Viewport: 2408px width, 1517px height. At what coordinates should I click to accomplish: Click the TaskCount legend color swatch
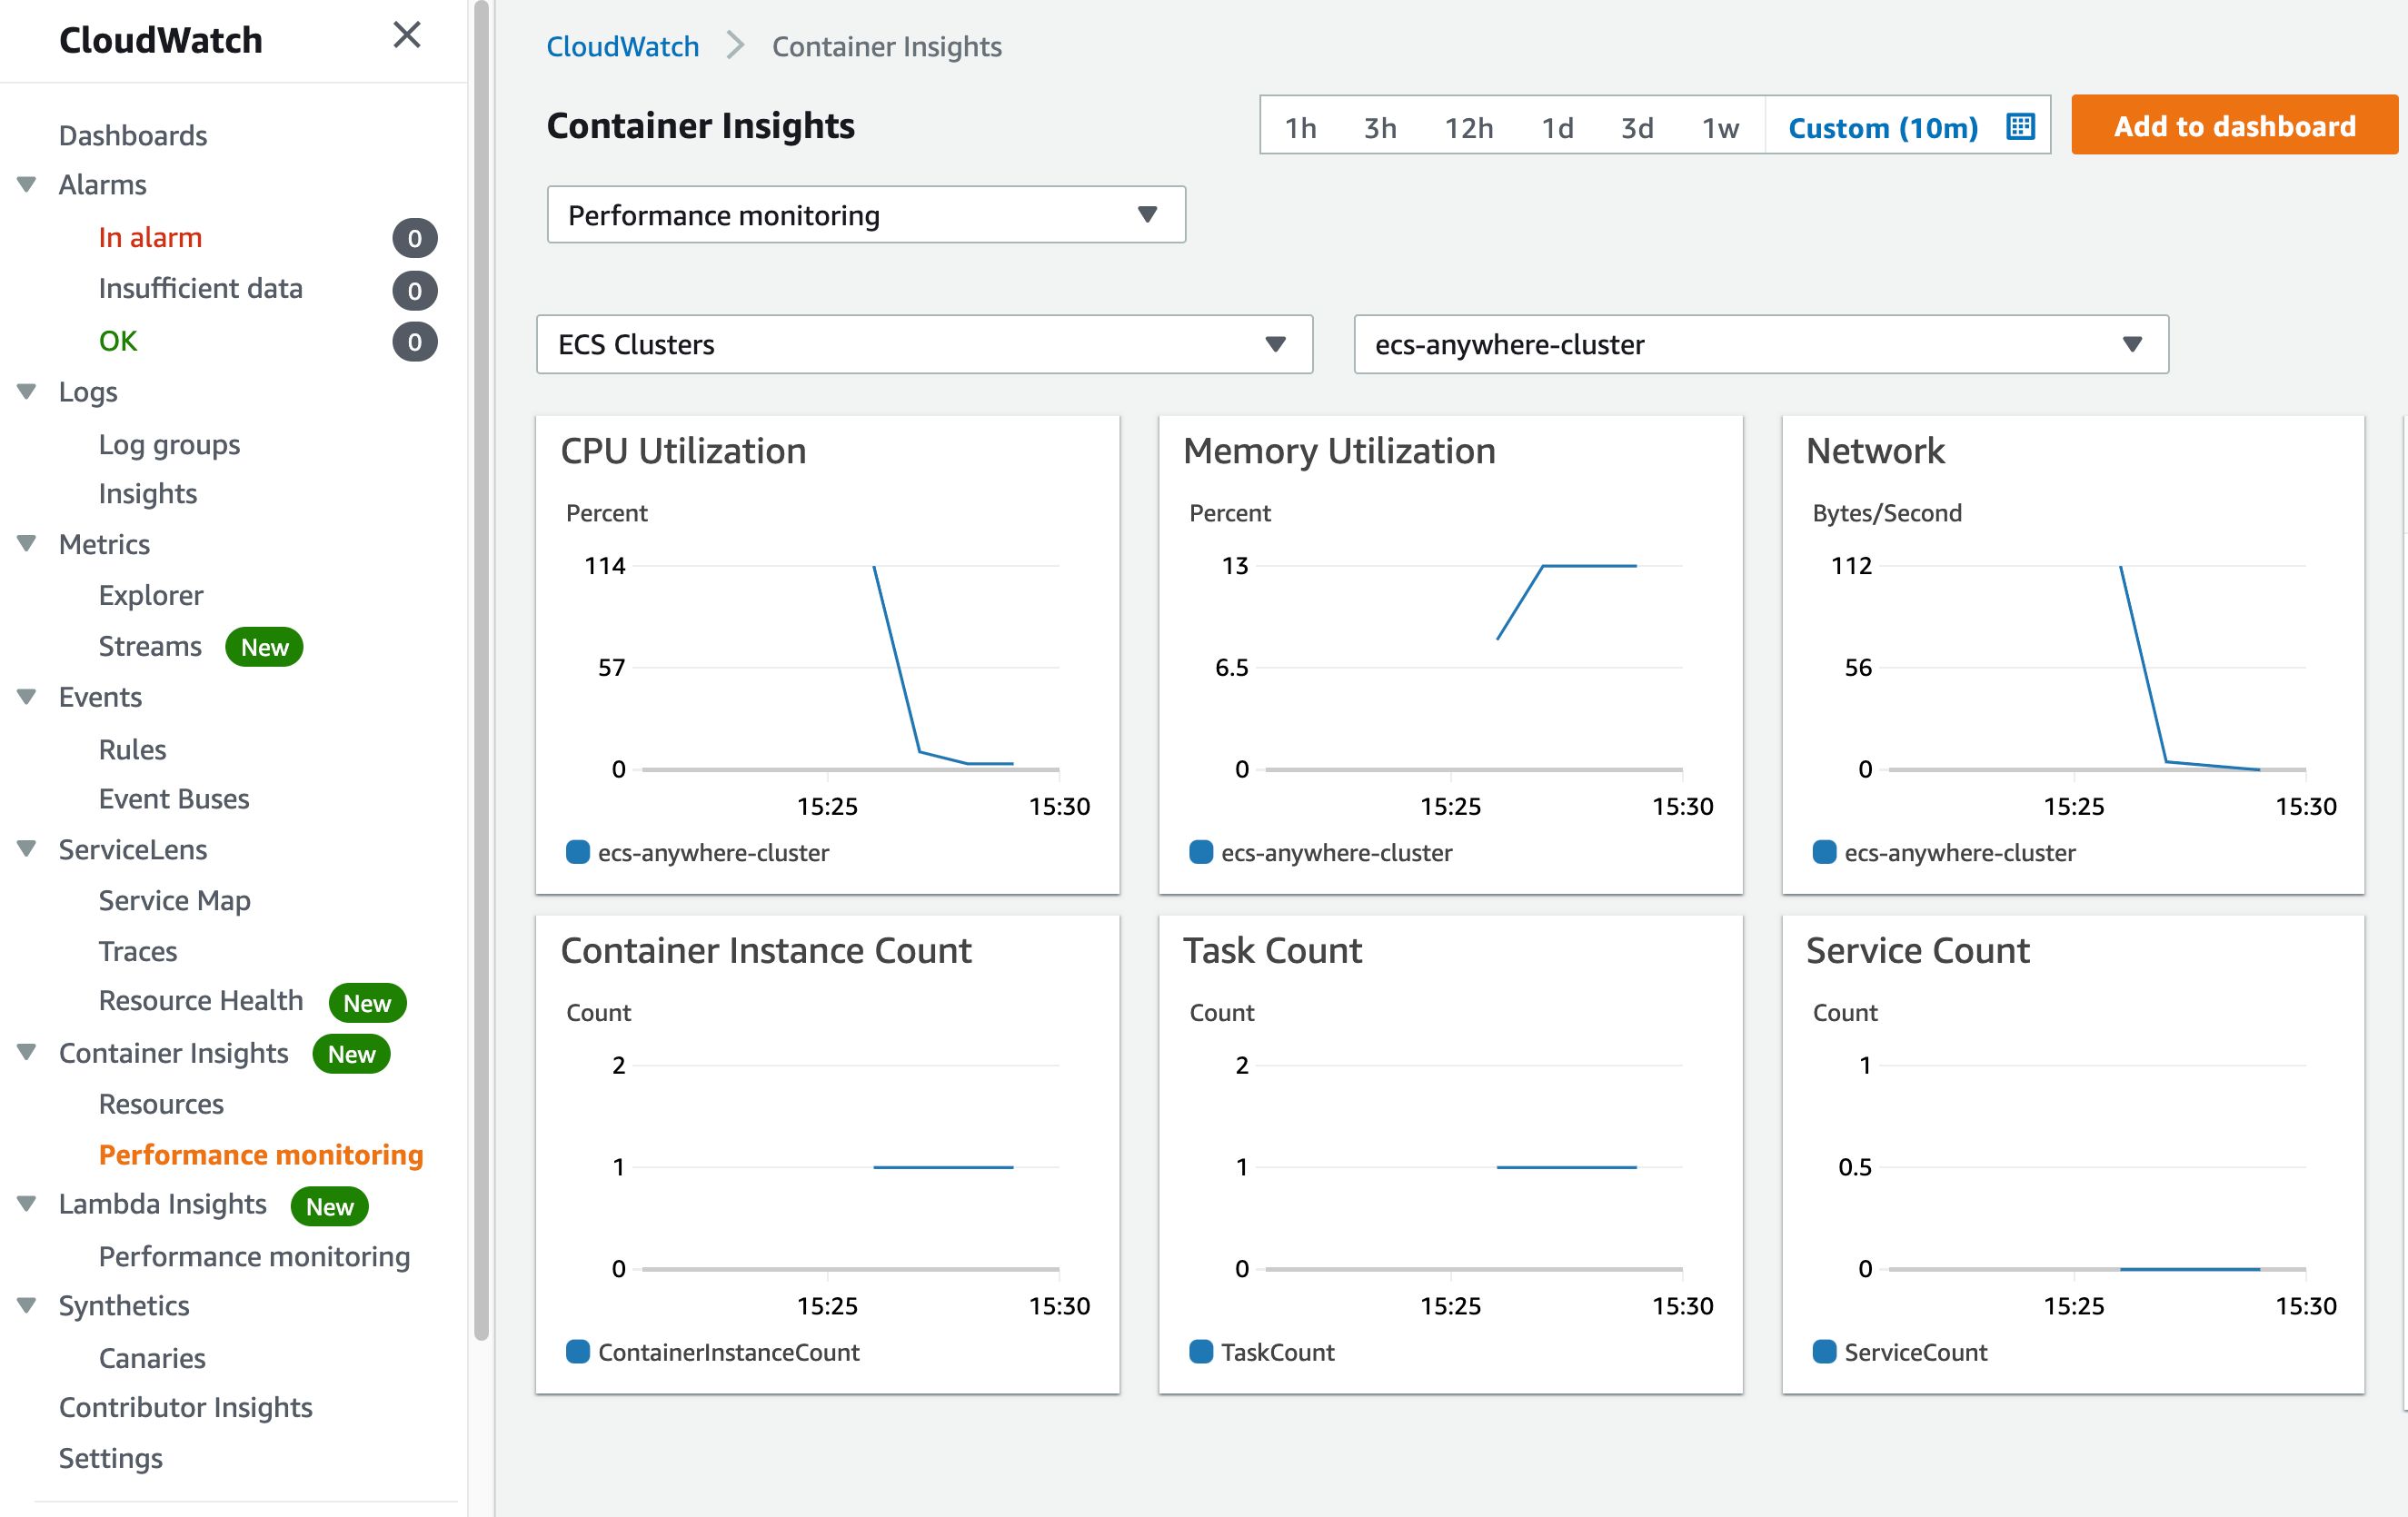tap(1200, 1352)
